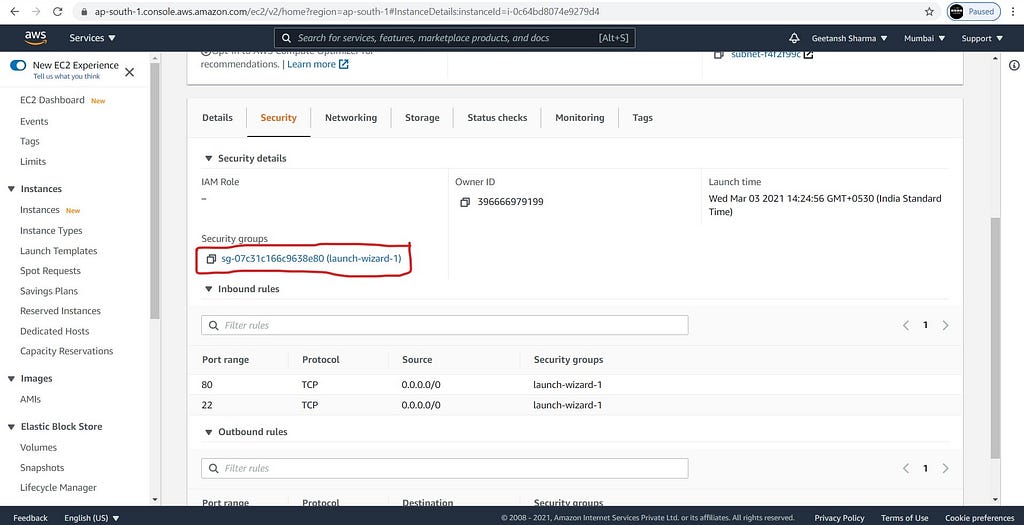The width and height of the screenshot is (1024, 525).
Task: Open Instance Types in the sidebar
Action: tap(51, 231)
